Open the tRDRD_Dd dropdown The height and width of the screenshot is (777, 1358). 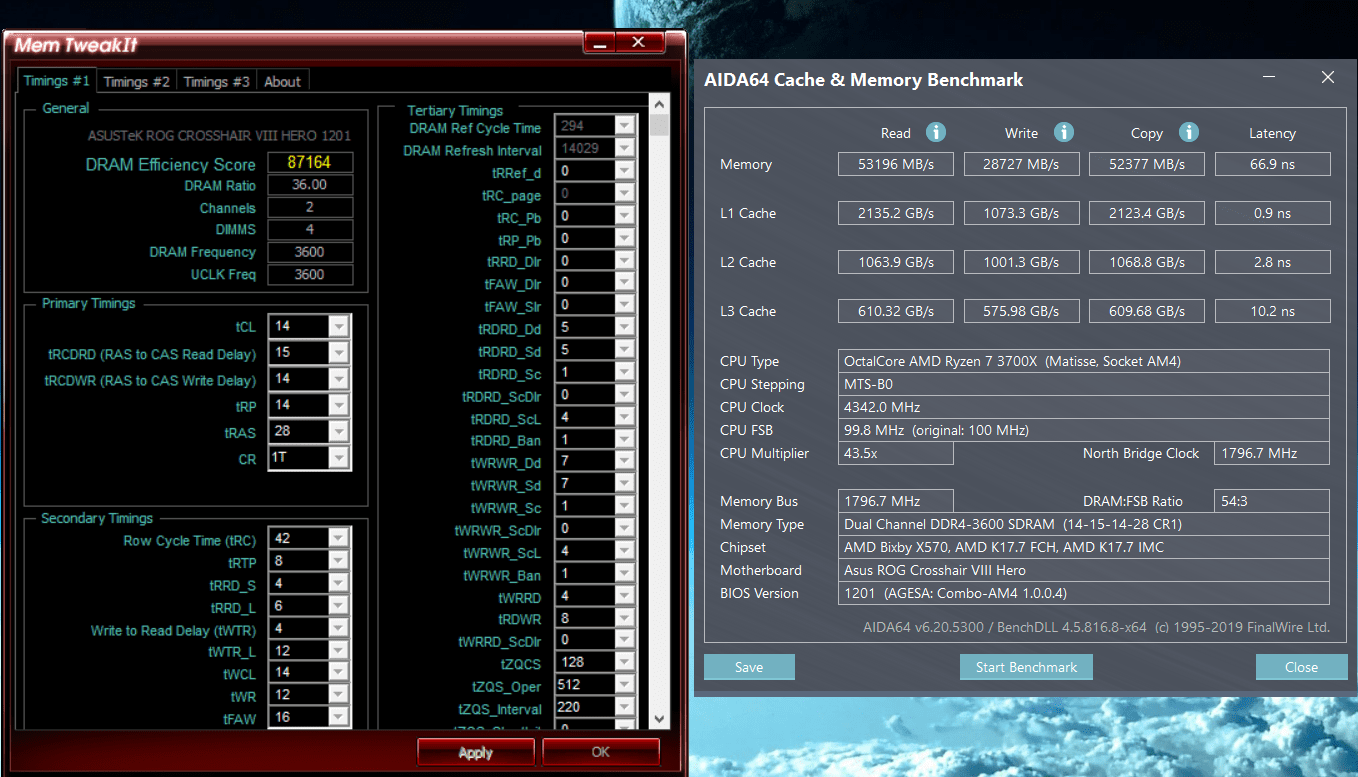point(625,327)
